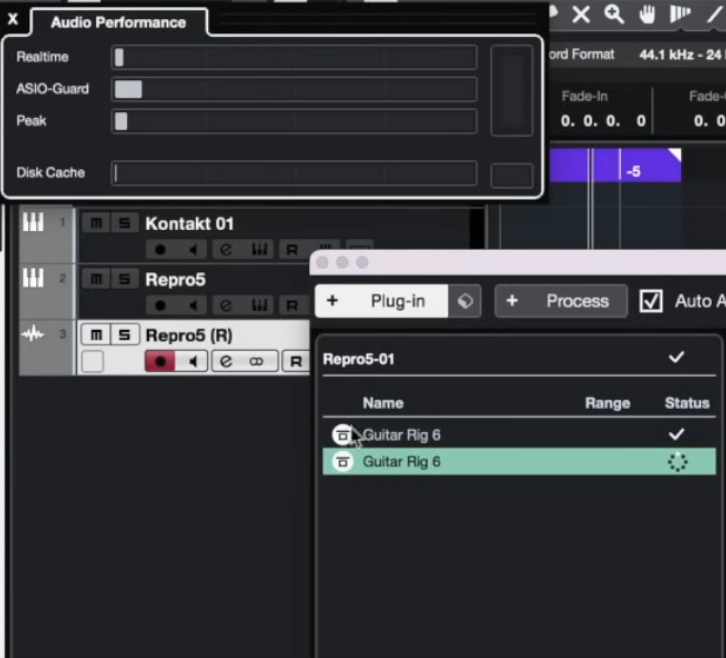
Task: Open channel settings (e) for Repro5 (R)
Action: pos(226,361)
